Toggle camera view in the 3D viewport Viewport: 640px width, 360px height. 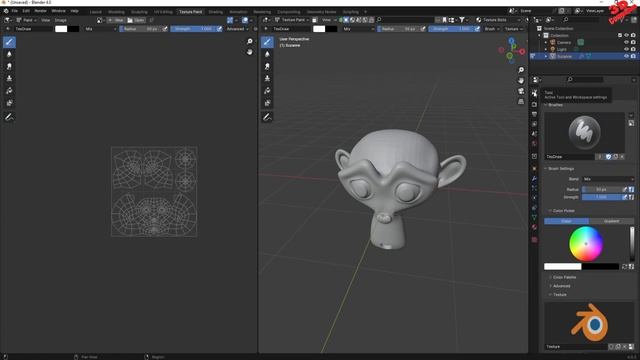[x=521, y=91]
